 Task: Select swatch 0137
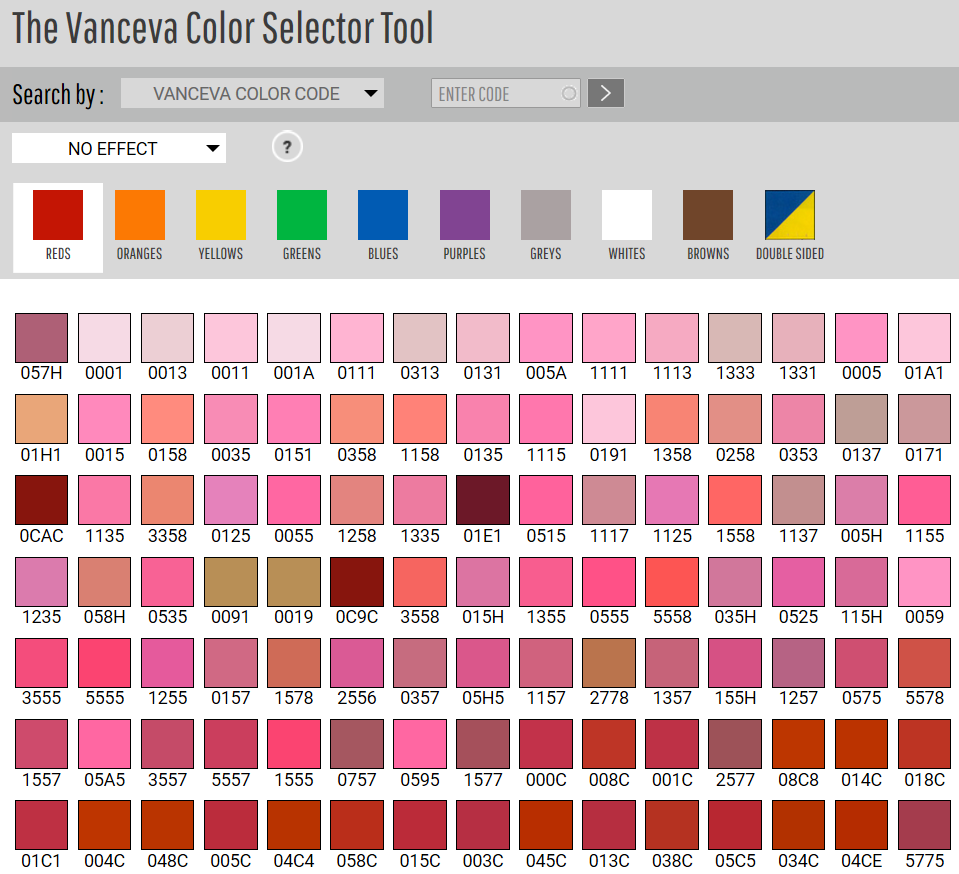[x=861, y=419]
